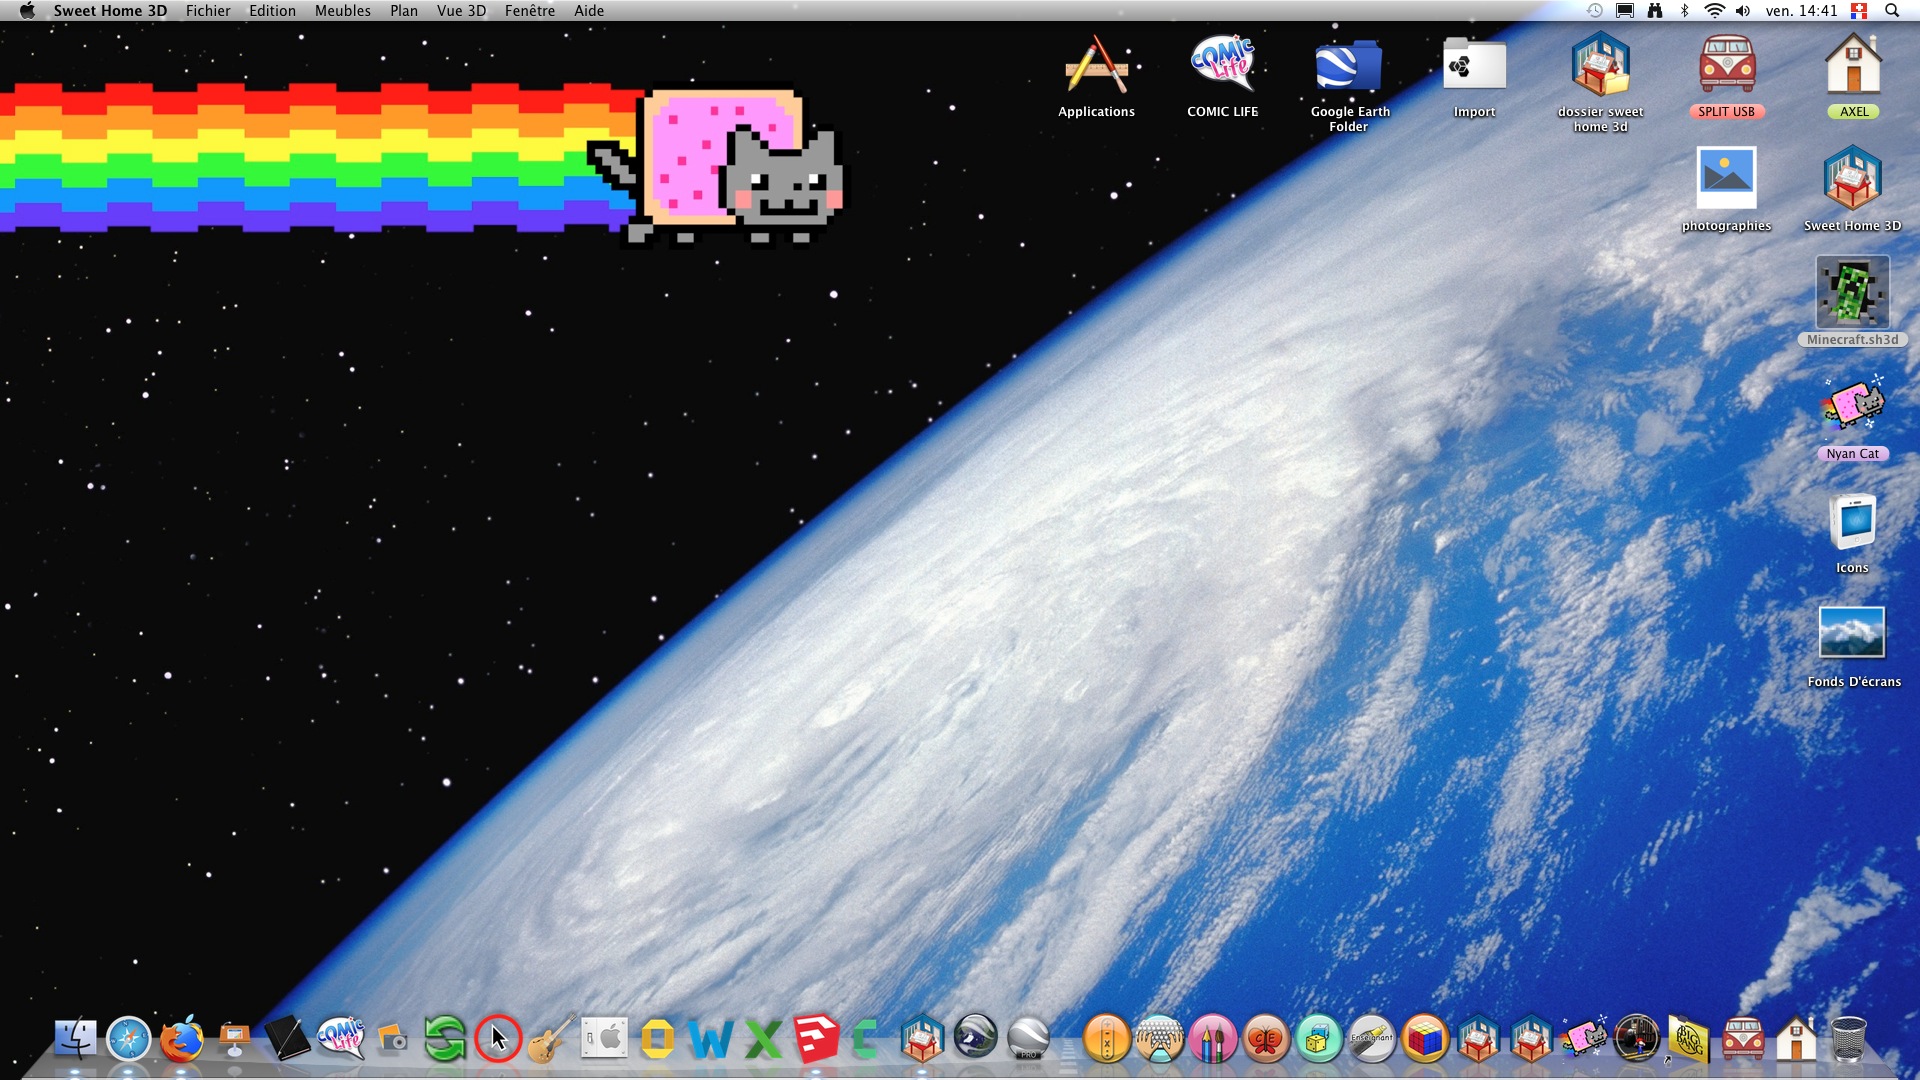This screenshot has height=1080, width=1920.
Task: Click the volume speaker icon
Action: (x=1743, y=11)
